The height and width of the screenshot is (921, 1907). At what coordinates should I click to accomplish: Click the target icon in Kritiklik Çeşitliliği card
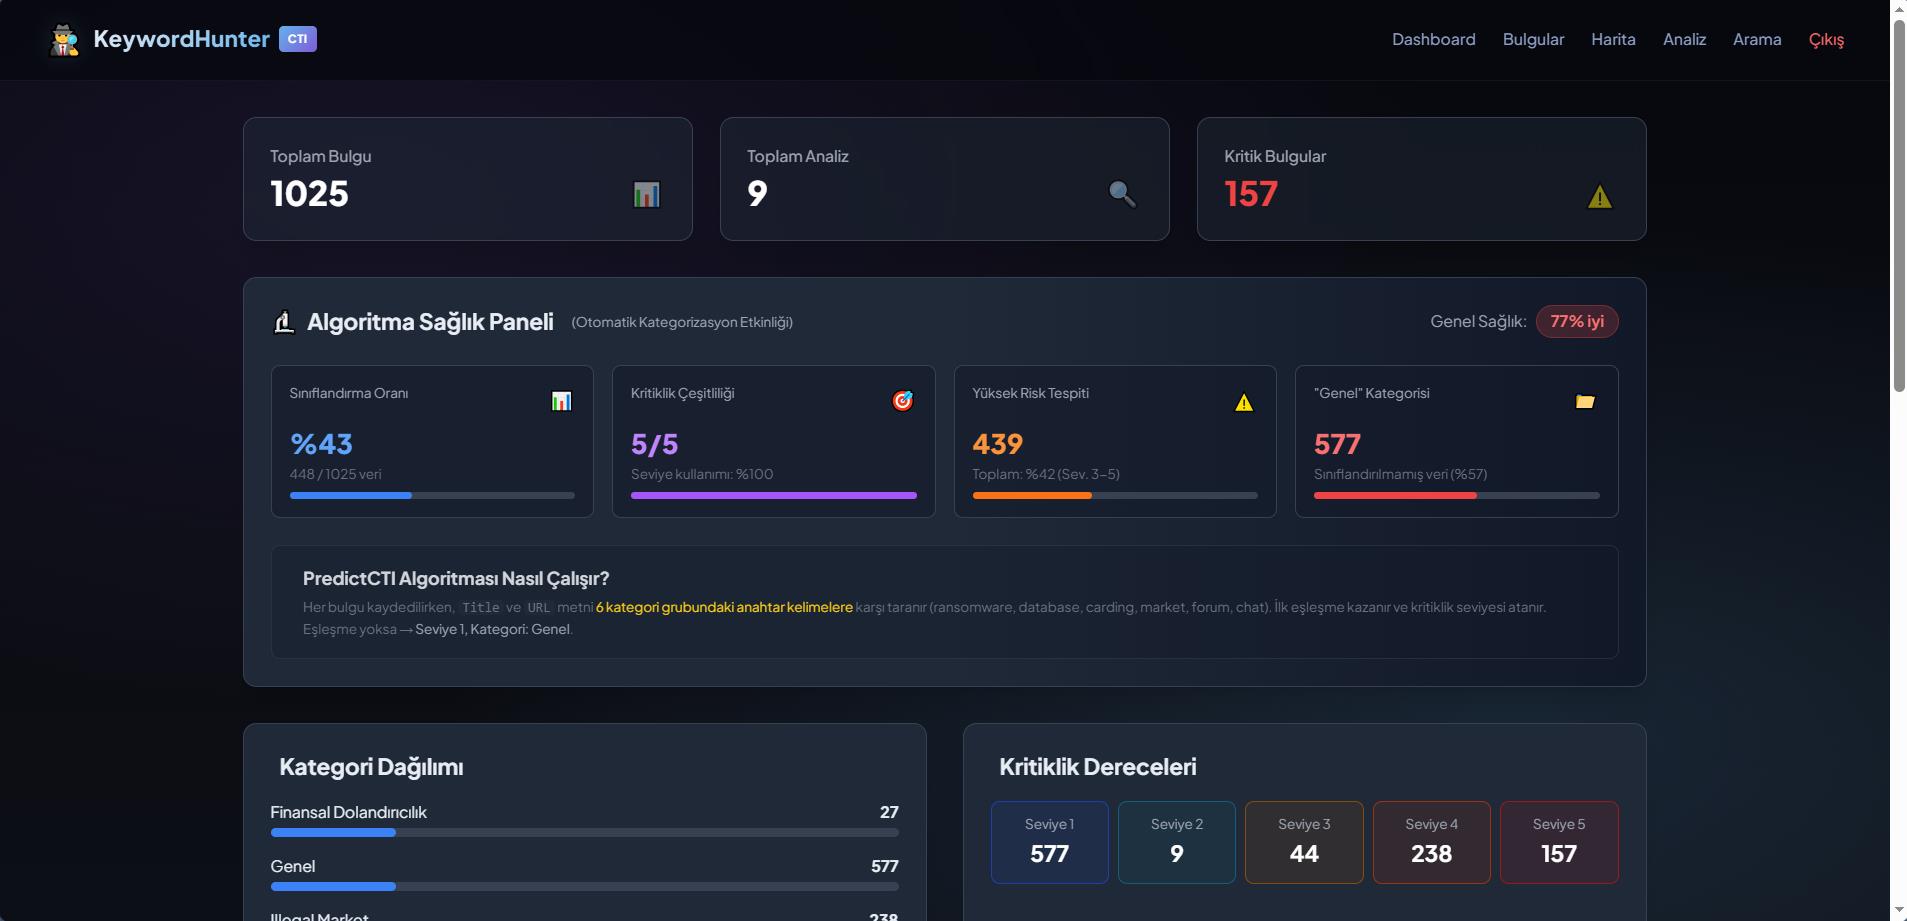click(903, 401)
